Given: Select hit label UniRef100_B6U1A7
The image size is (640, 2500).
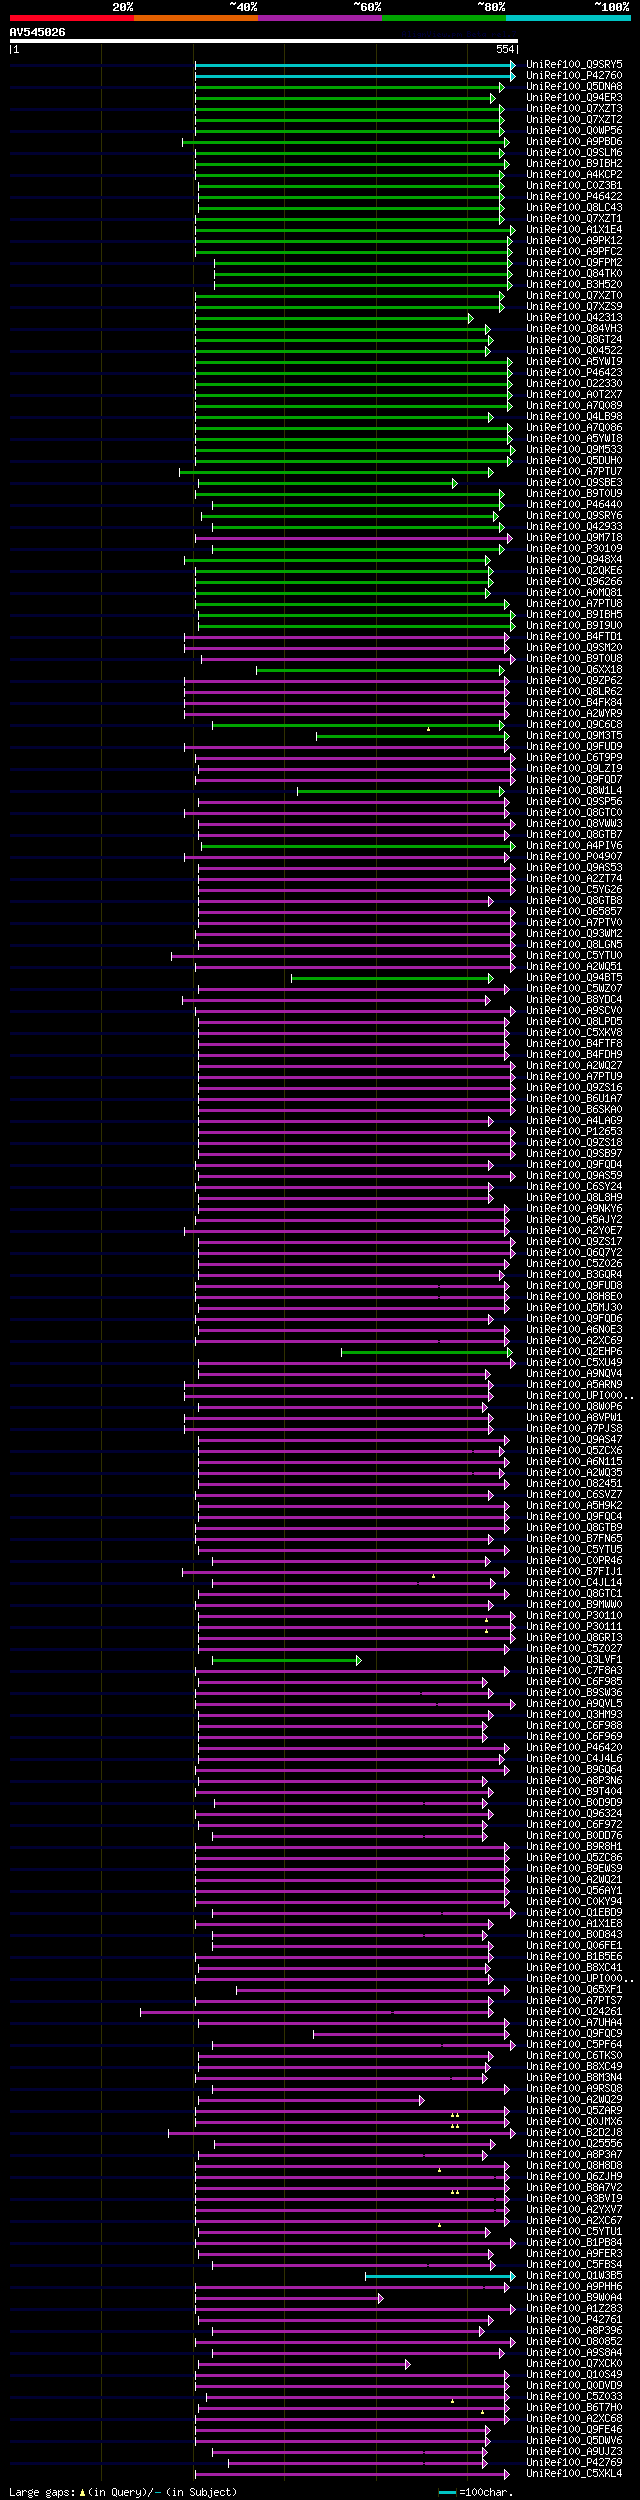Looking at the screenshot, I should (574, 1098).
